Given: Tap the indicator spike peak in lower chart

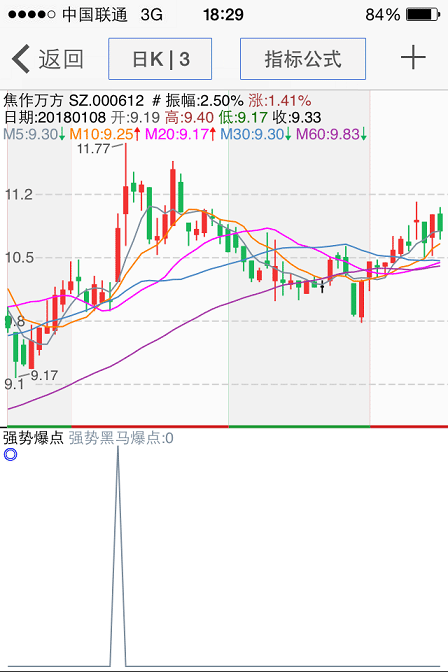Looking at the screenshot, I should coord(118,450).
